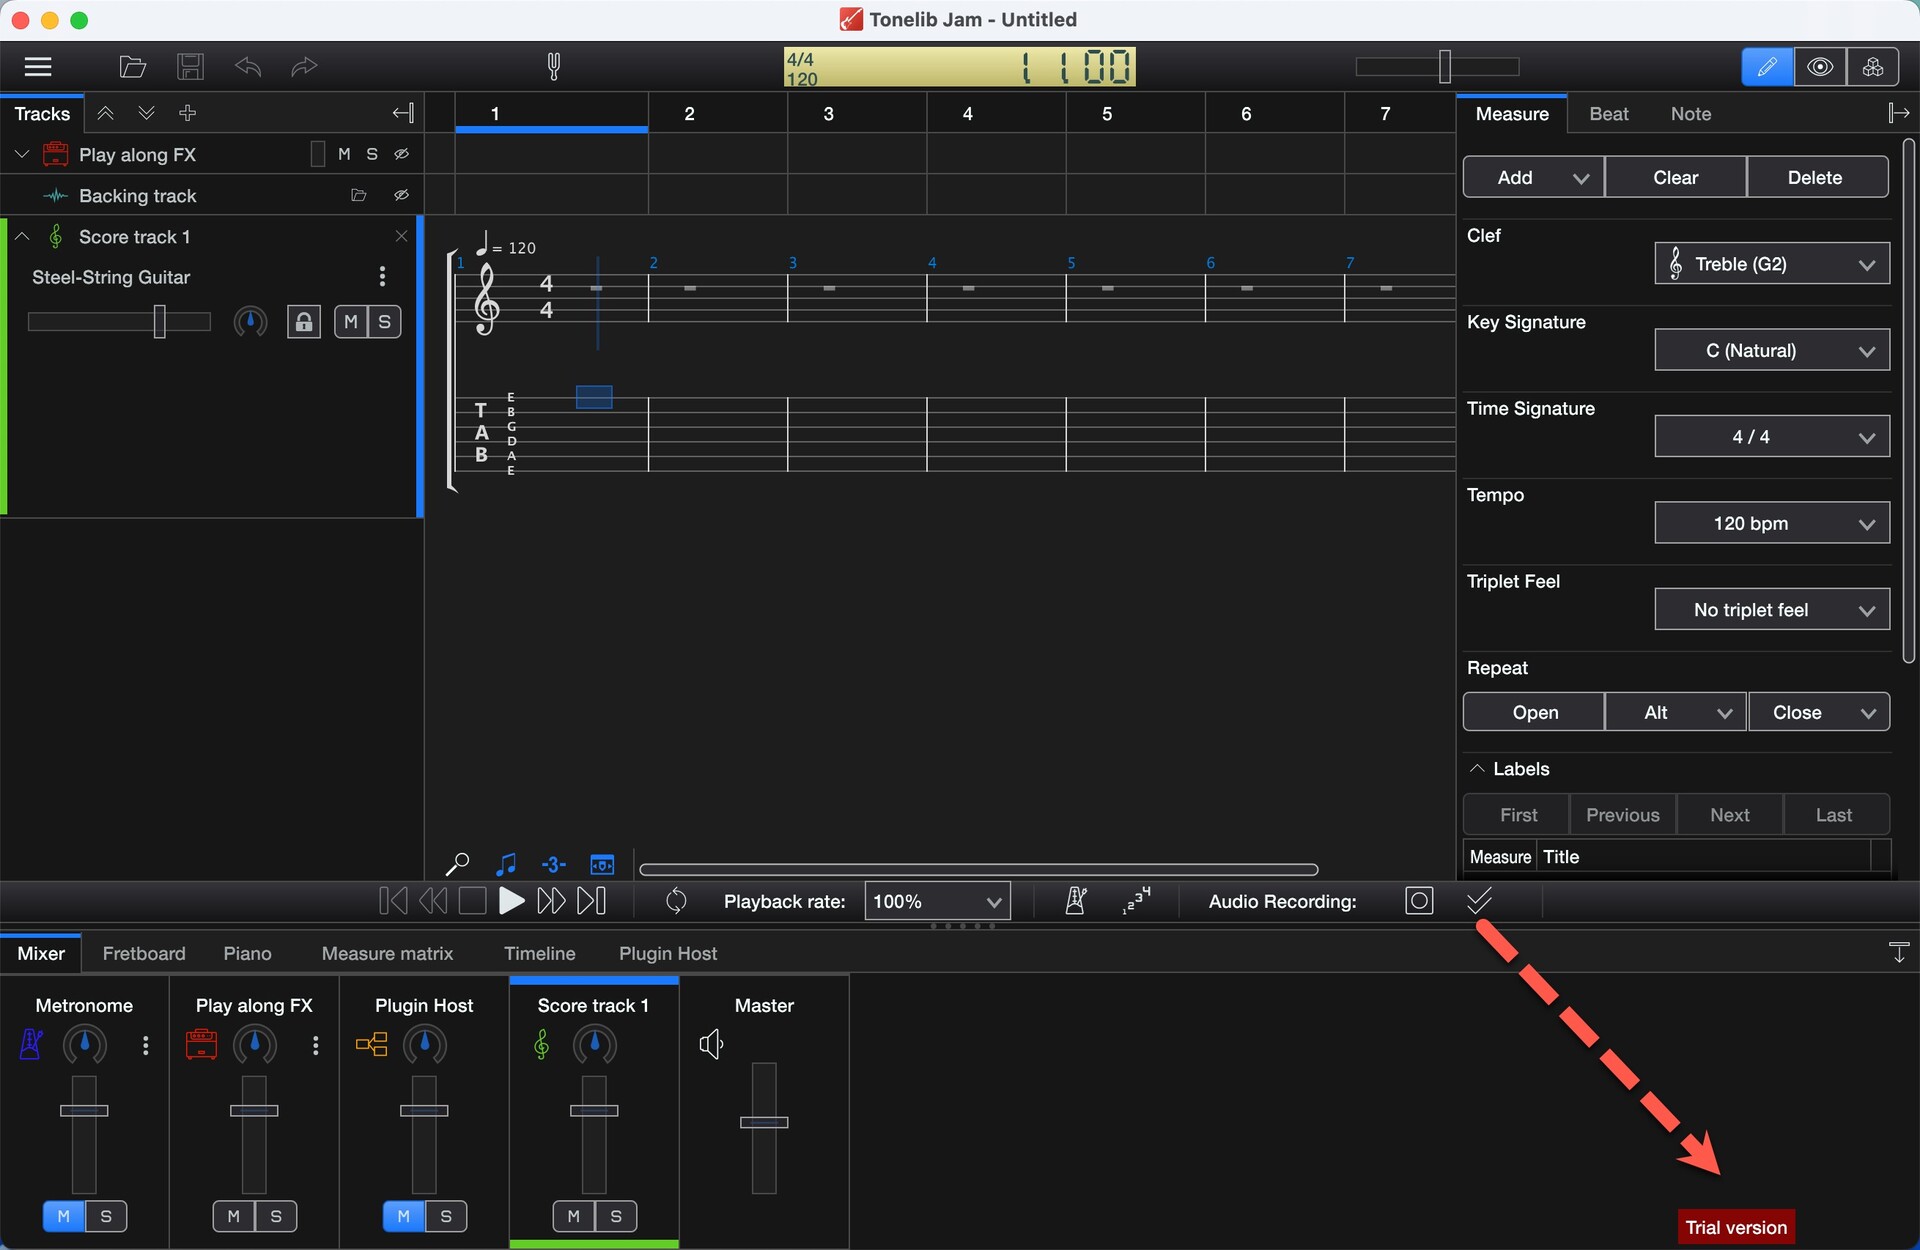Switch to the Beat tab

point(1609,114)
